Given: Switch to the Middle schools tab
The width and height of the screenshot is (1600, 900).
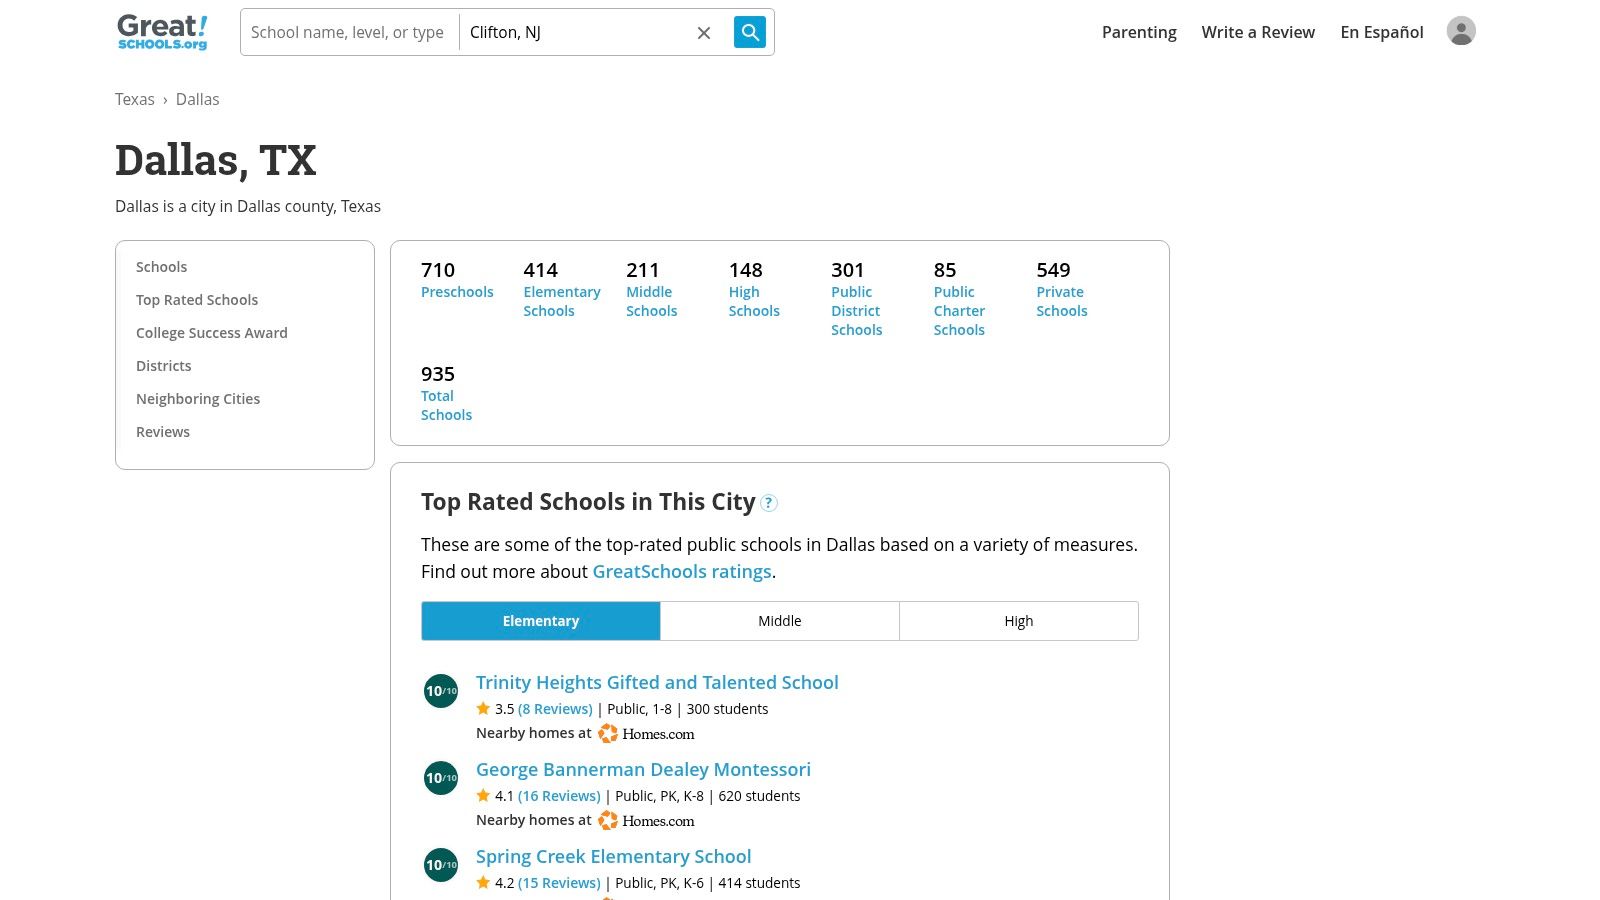Looking at the screenshot, I should (x=779, y=620).
